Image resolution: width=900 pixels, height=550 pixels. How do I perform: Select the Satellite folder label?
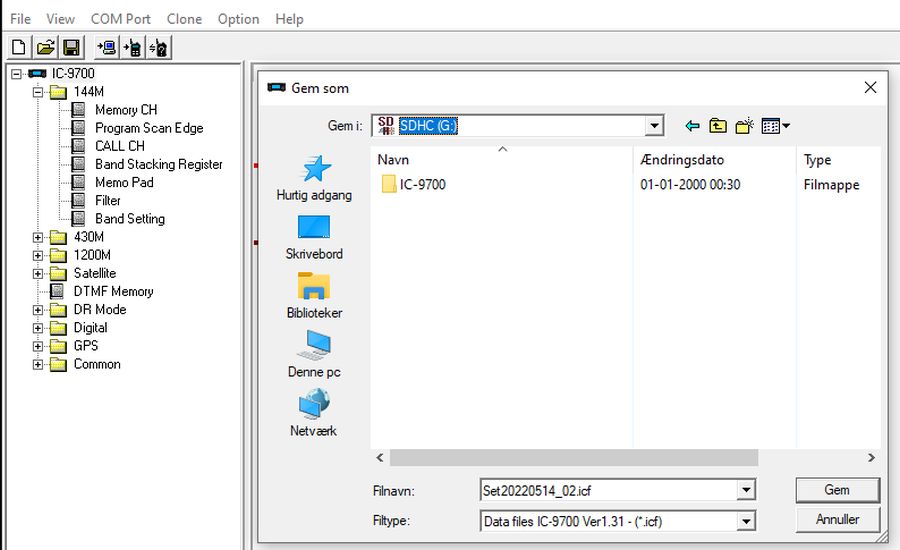tap(95, 273)
